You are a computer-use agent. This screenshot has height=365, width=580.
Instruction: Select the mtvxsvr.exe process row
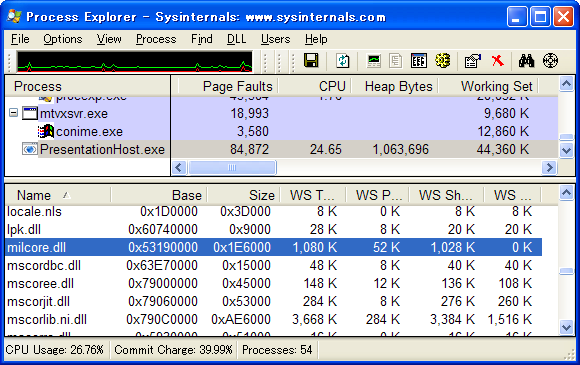(281, 113)
